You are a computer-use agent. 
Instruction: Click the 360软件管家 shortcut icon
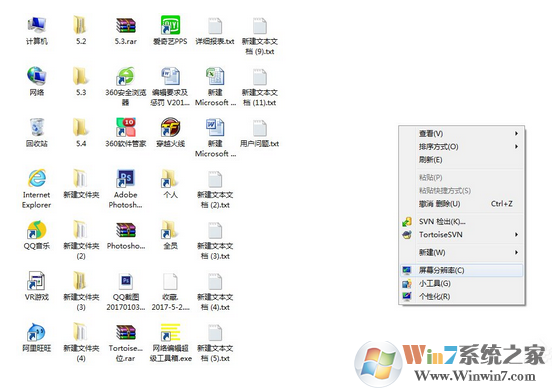(x=126, y=133)
